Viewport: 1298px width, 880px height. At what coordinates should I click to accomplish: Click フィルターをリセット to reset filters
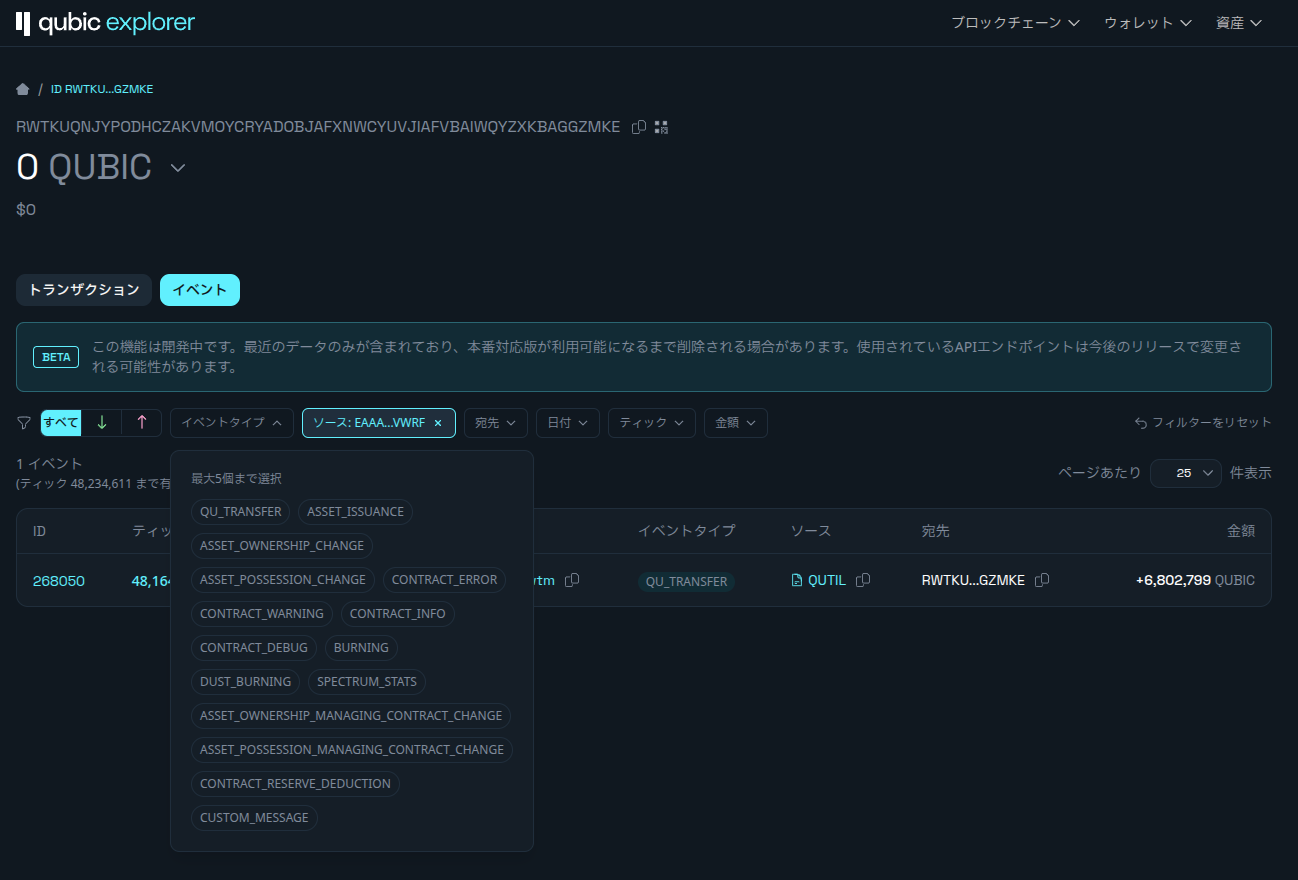[x=1203, y=423]
